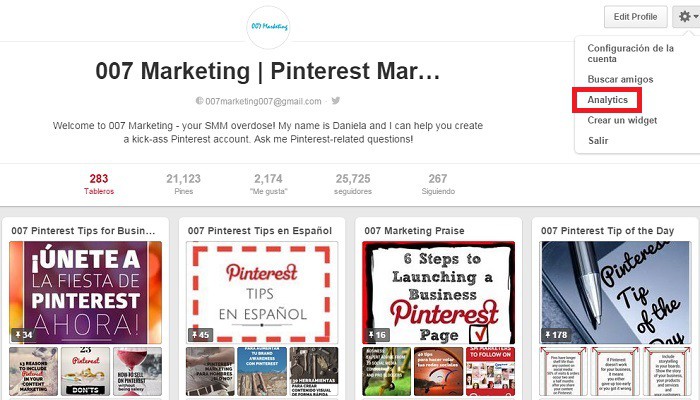Select Buscar amigos menu entry
The height and width of the screenshot is (400, 700).
click(620, 79)
